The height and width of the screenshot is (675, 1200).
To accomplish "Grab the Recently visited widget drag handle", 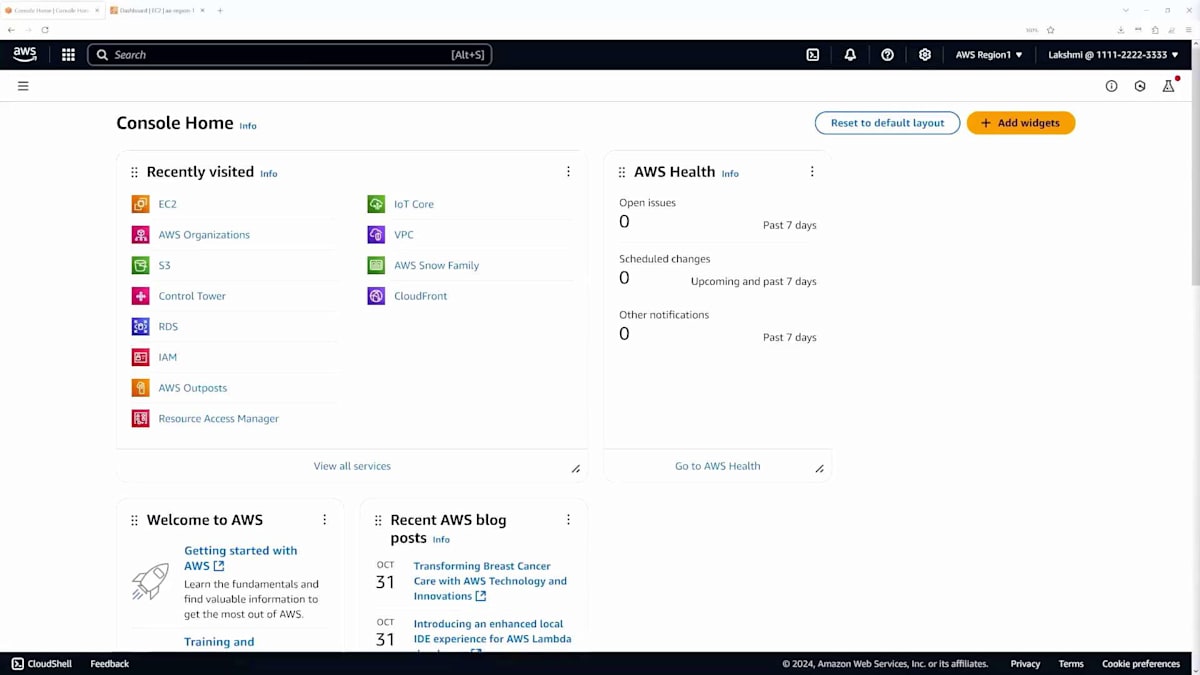I will click(134, 173).
